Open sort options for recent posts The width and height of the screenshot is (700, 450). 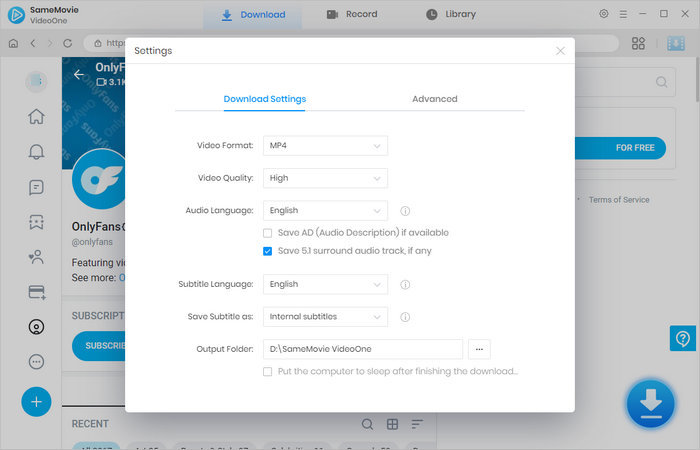(417, 424)
